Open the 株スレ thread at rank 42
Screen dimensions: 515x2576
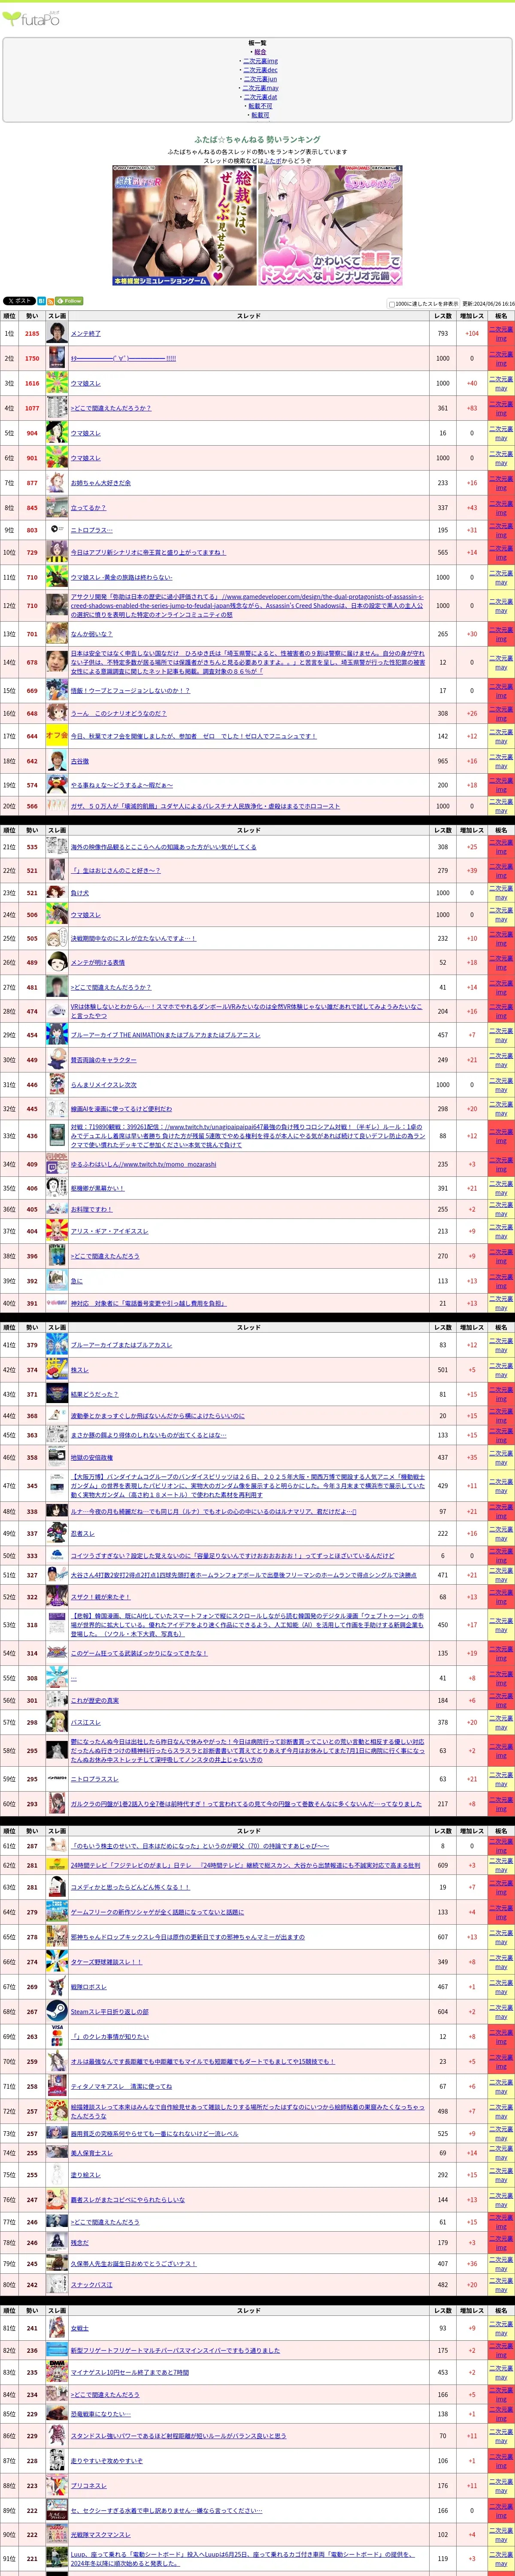tap(80, 1370)
